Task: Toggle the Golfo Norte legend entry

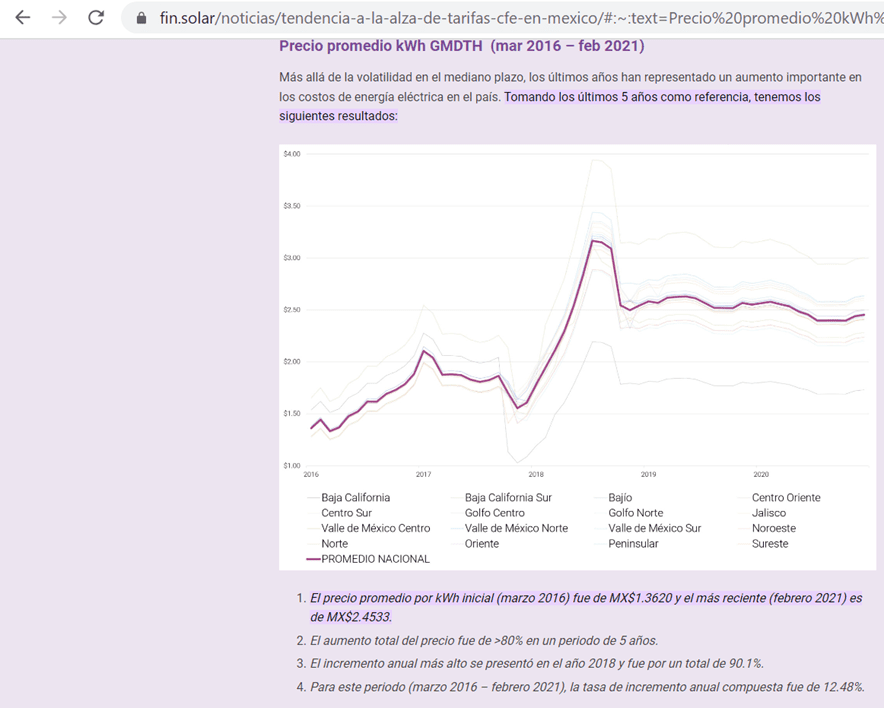Action: 635,513
